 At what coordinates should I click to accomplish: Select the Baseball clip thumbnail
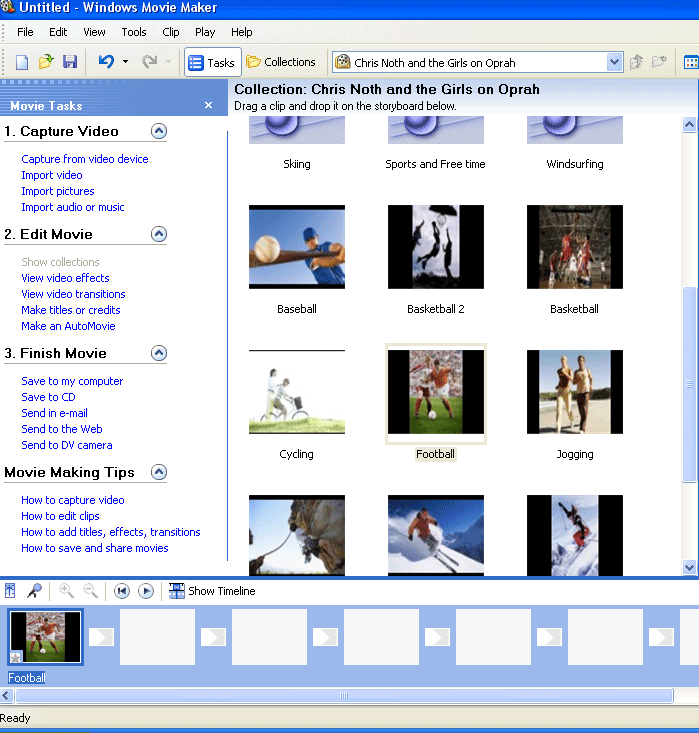[297, 247]
